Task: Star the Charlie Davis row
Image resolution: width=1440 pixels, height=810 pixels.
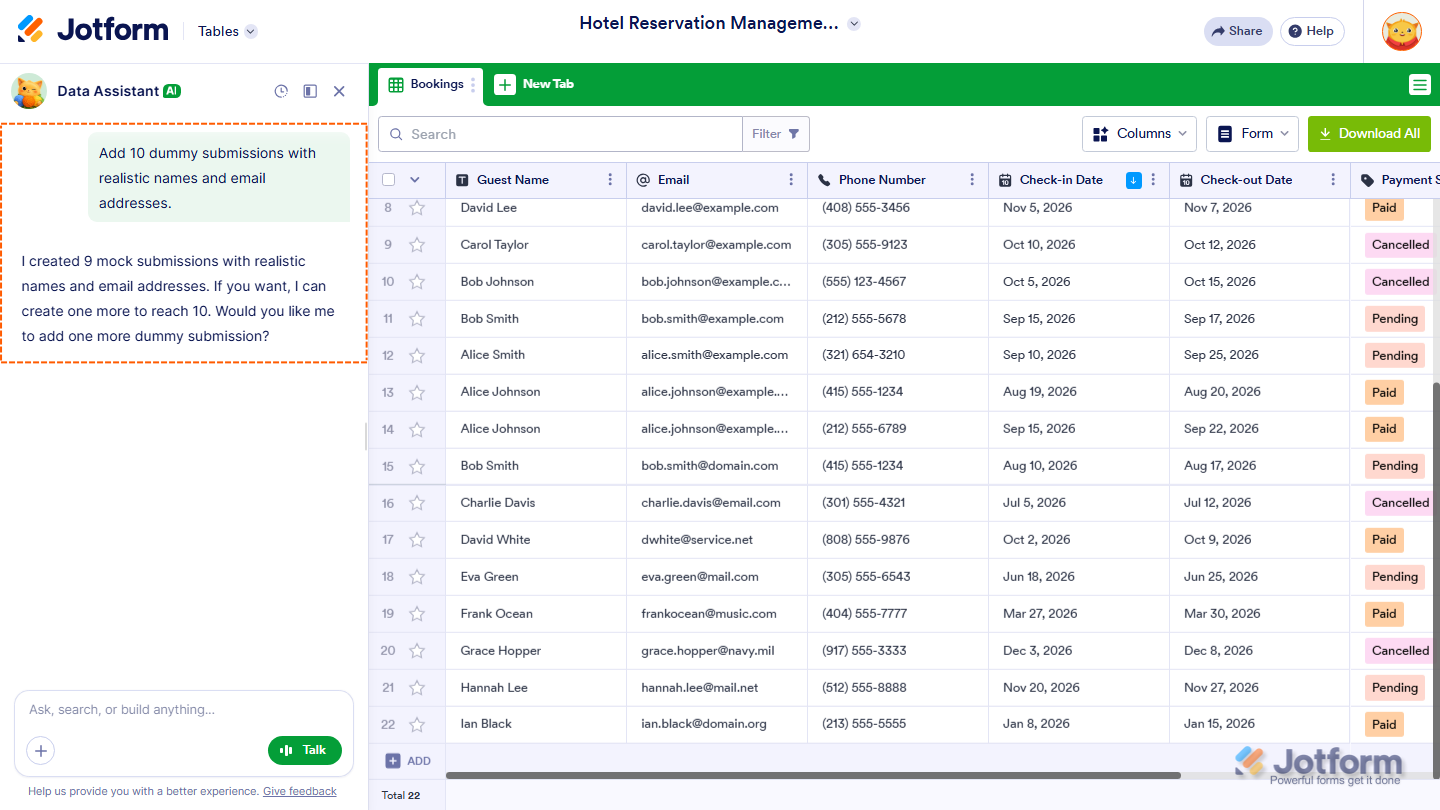Action: [x=417, y=503]
